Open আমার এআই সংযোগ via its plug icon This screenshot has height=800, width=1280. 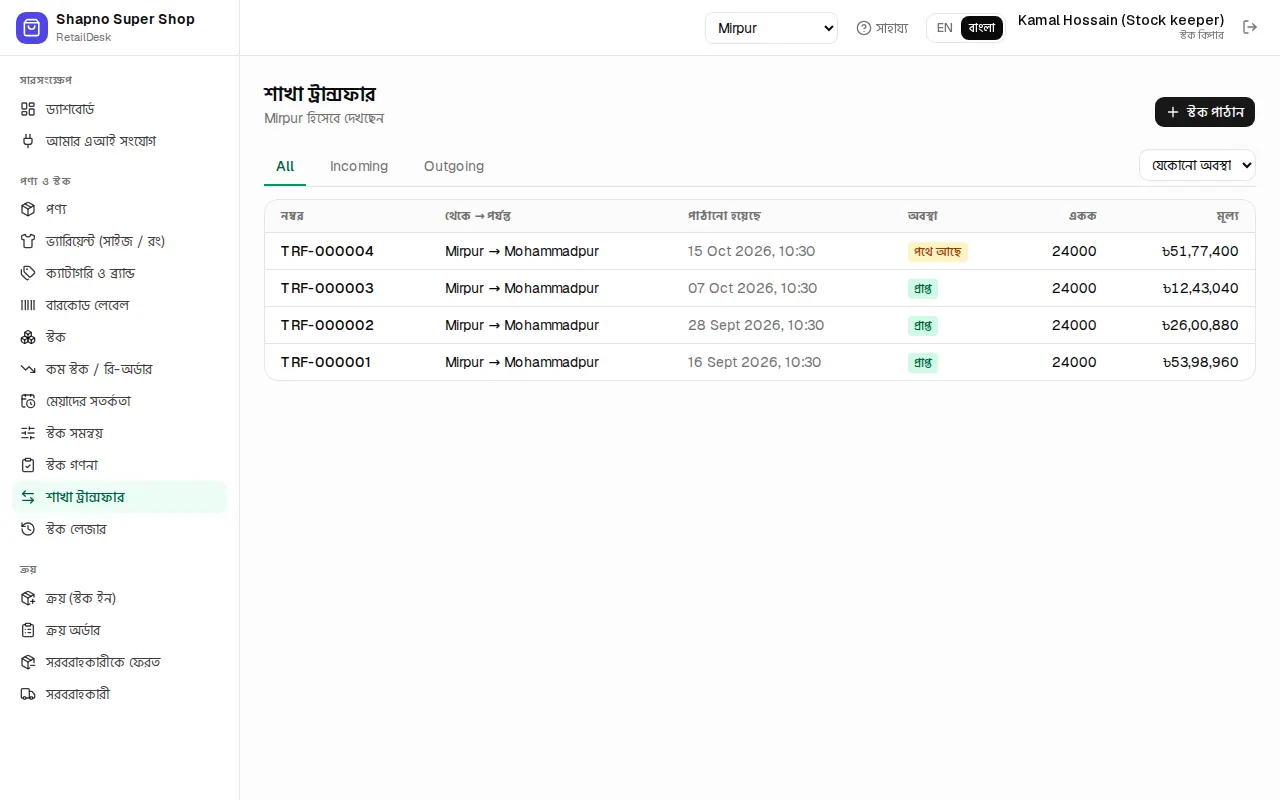tap(28, 141)
